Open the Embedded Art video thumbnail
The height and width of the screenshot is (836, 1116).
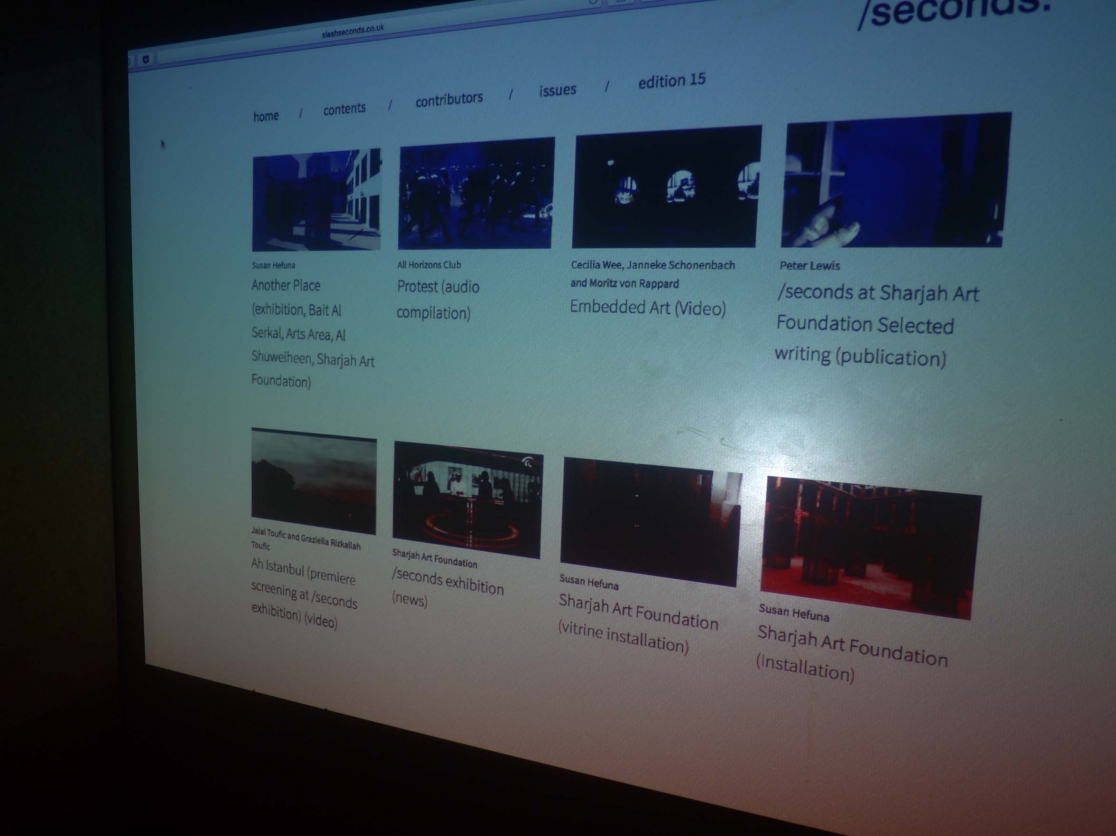pos(667,187)
